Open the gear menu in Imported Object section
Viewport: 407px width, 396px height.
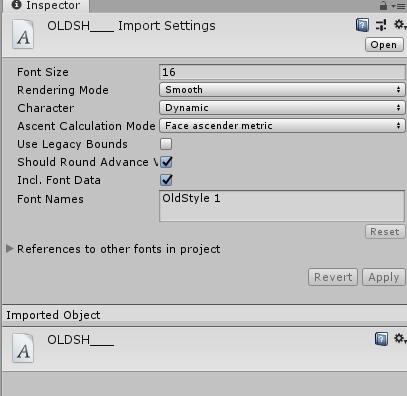(x=400, y=339)
